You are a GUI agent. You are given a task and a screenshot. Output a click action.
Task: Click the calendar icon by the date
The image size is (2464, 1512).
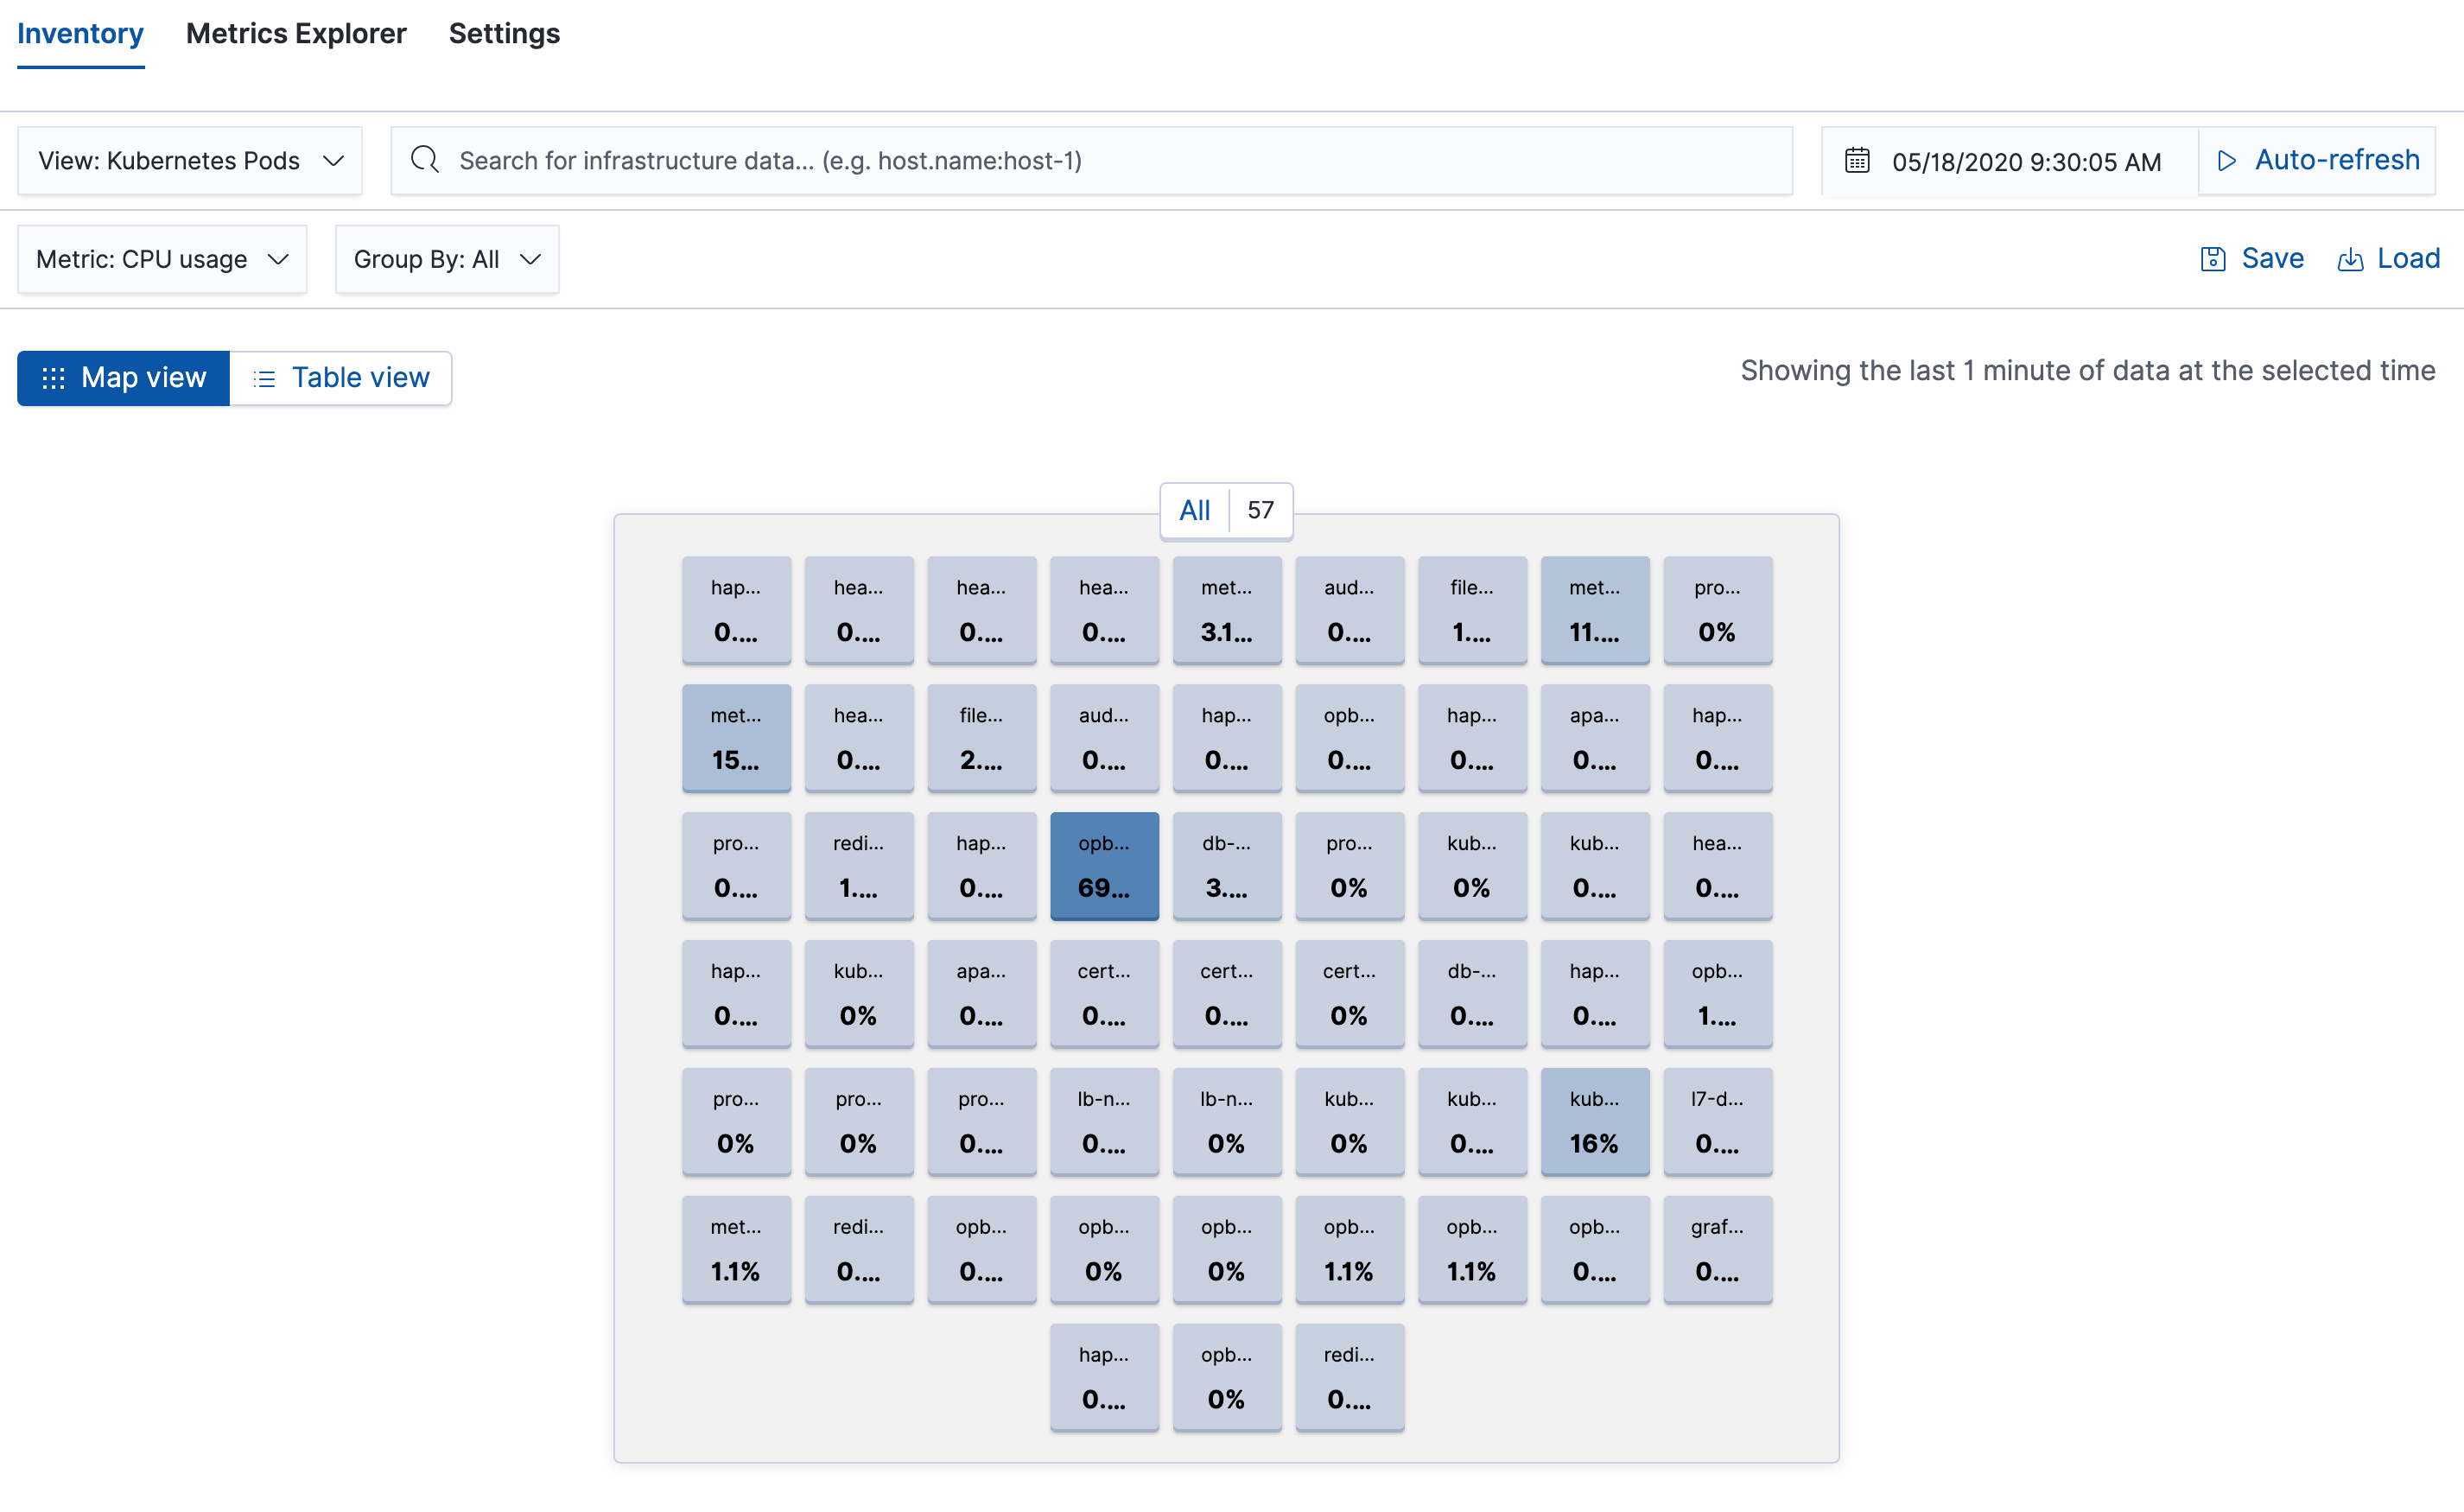pyautogui.click(x=1857, y=160)
